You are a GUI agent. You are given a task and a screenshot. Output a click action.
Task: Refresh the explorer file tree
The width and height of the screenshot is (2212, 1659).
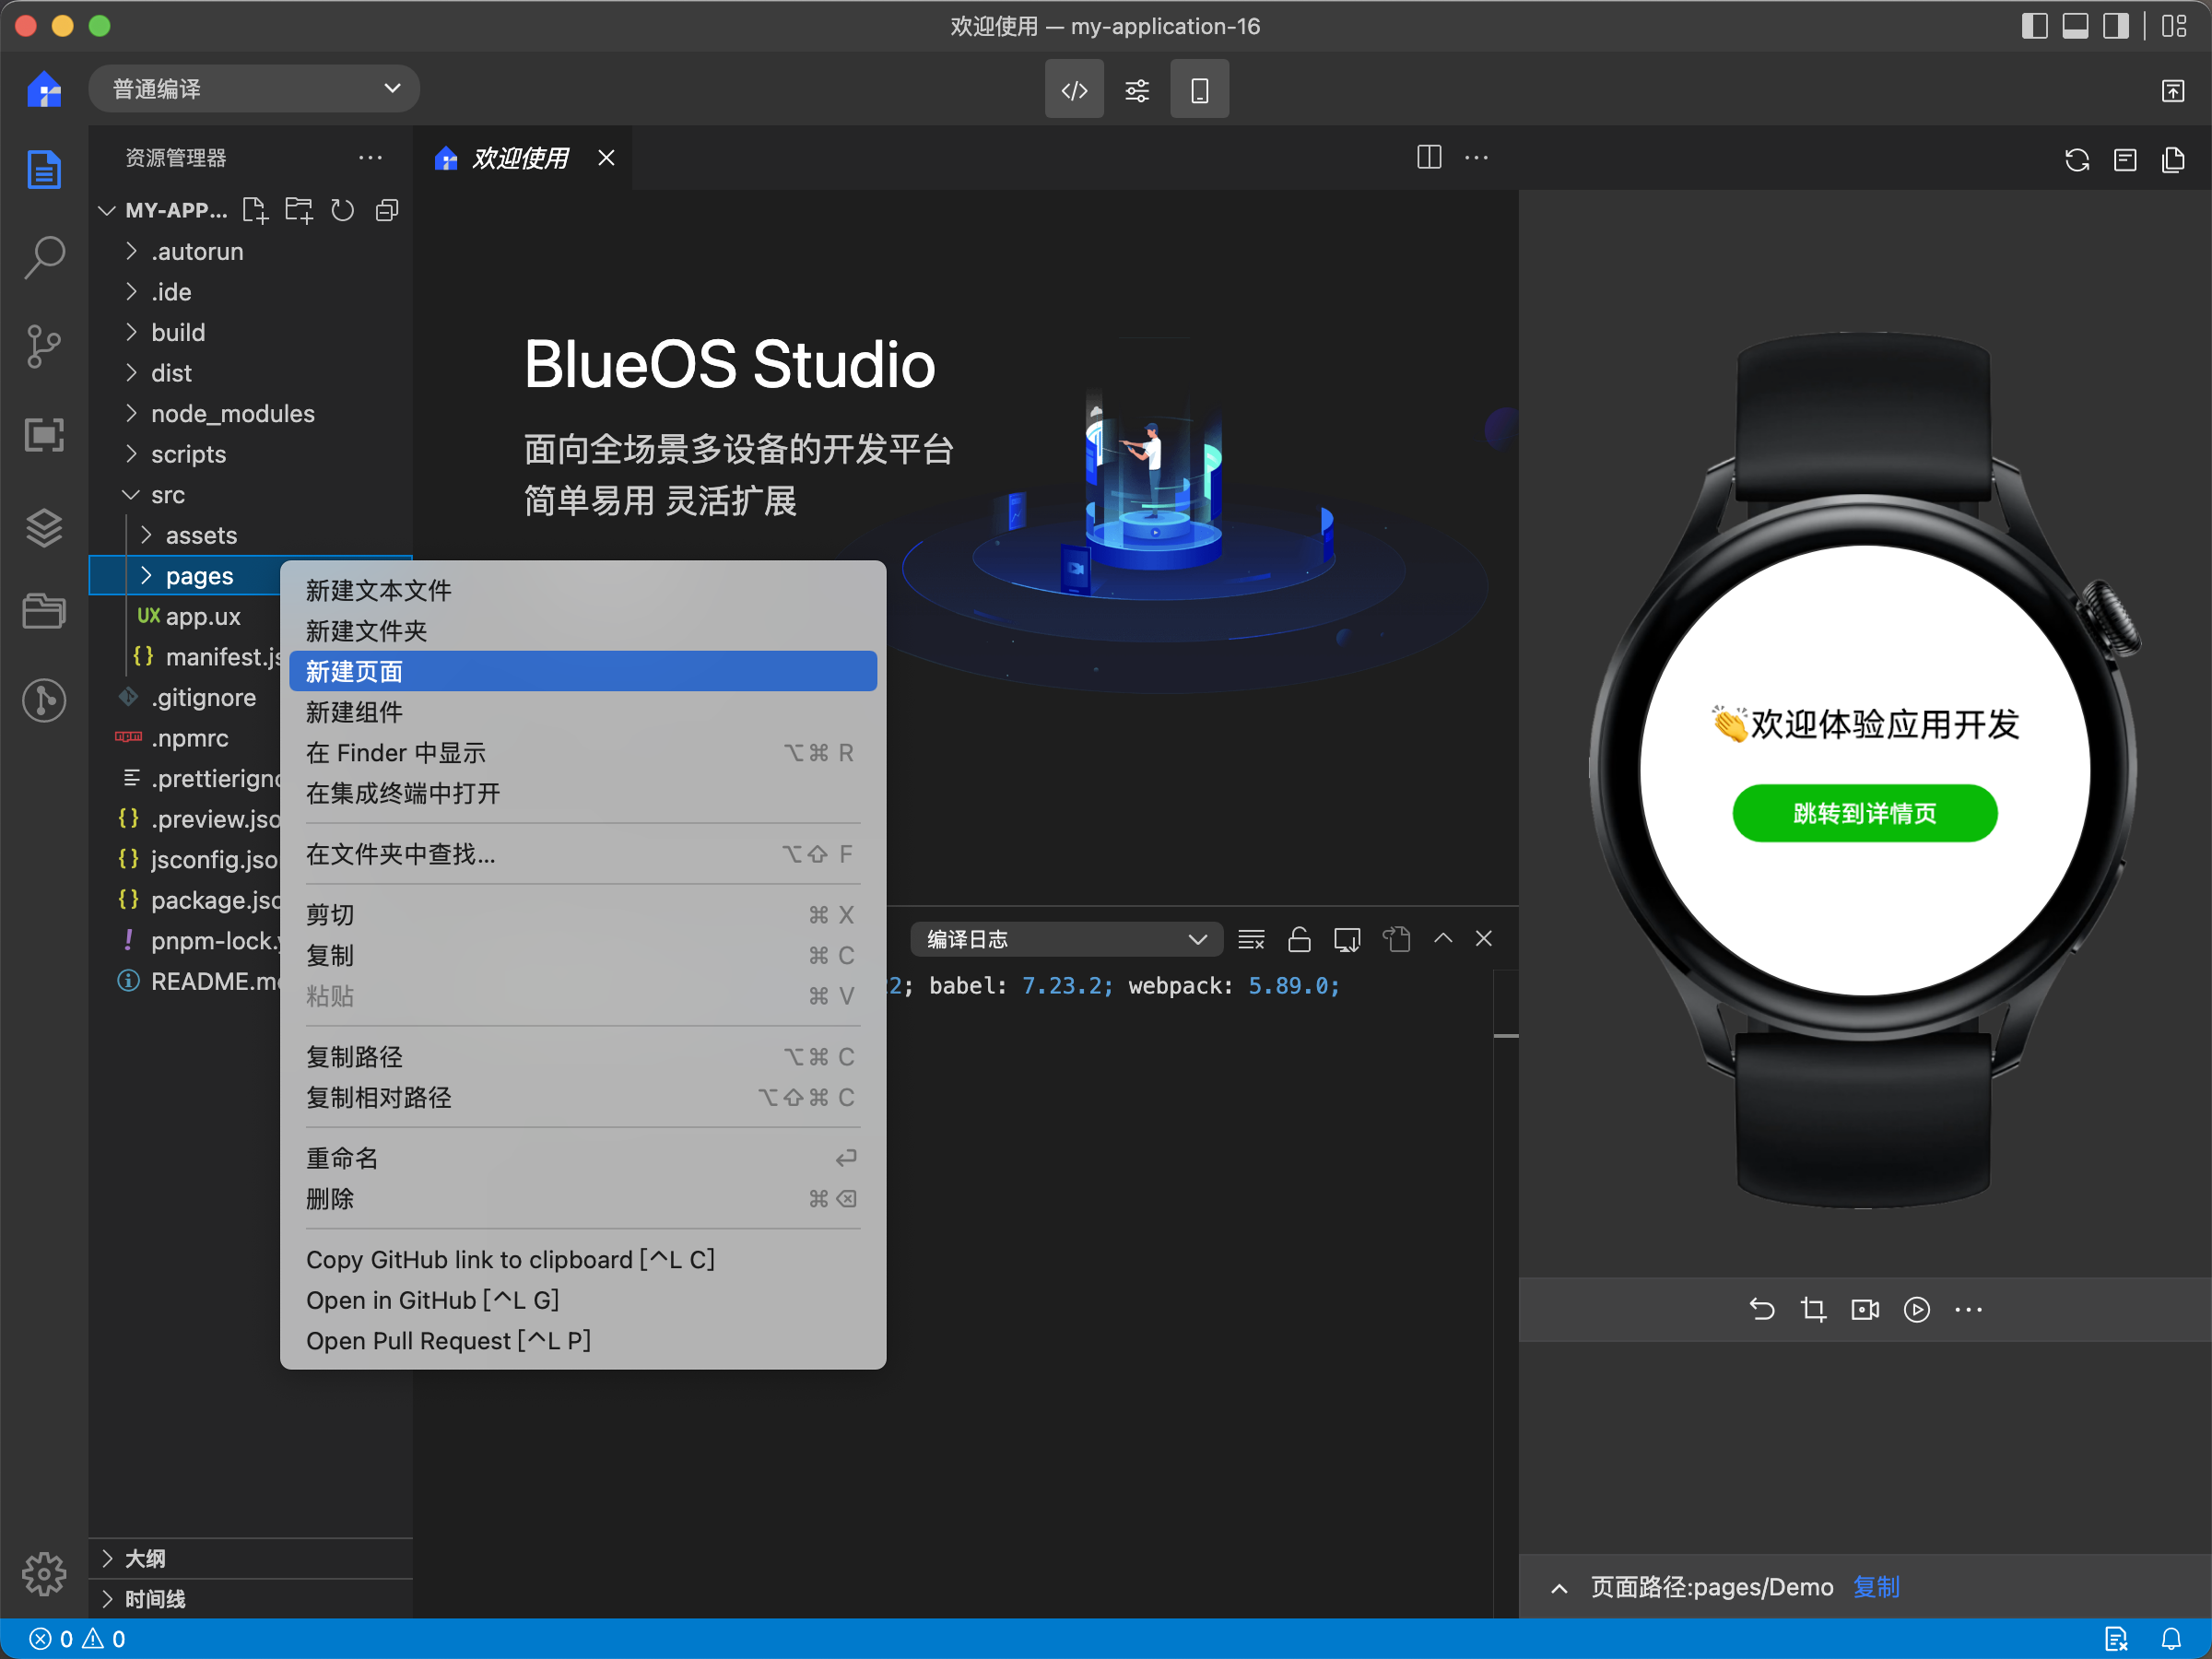click(x=343, y=210)
